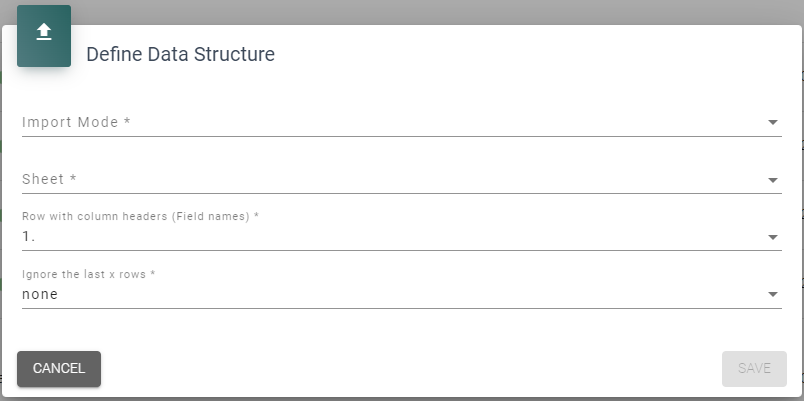Click the disabled Save button
Screen dimensions: 804x401
click(754, 369)
